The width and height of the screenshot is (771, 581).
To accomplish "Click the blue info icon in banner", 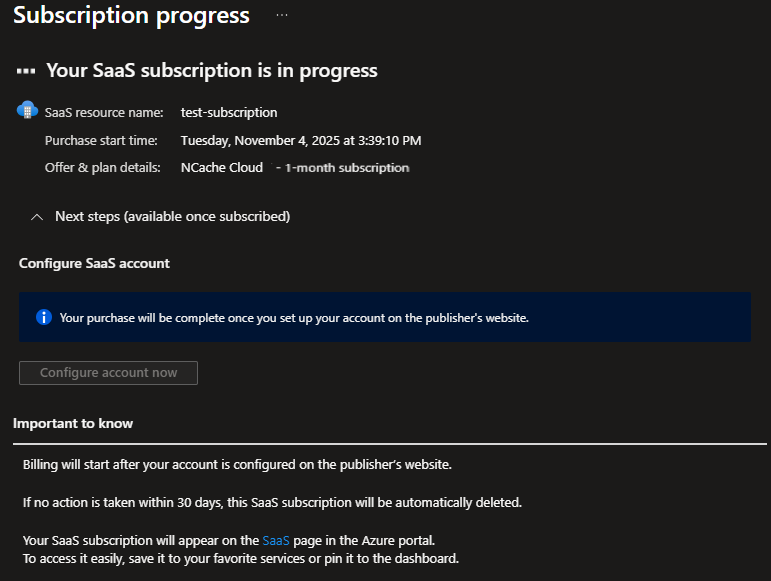I will (44, 318).
